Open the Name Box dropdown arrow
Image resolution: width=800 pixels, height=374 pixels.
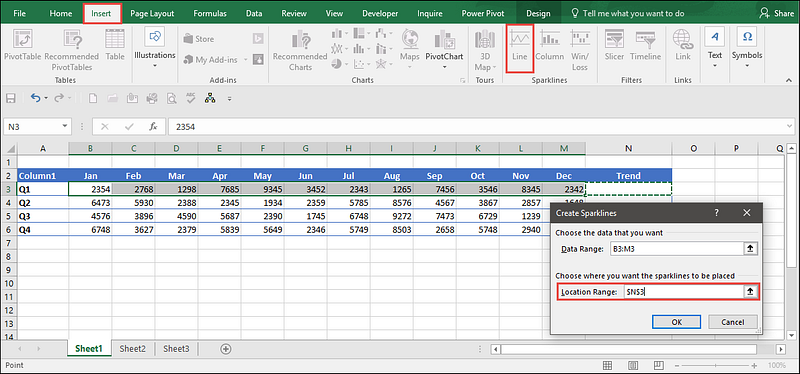(65, 126)
